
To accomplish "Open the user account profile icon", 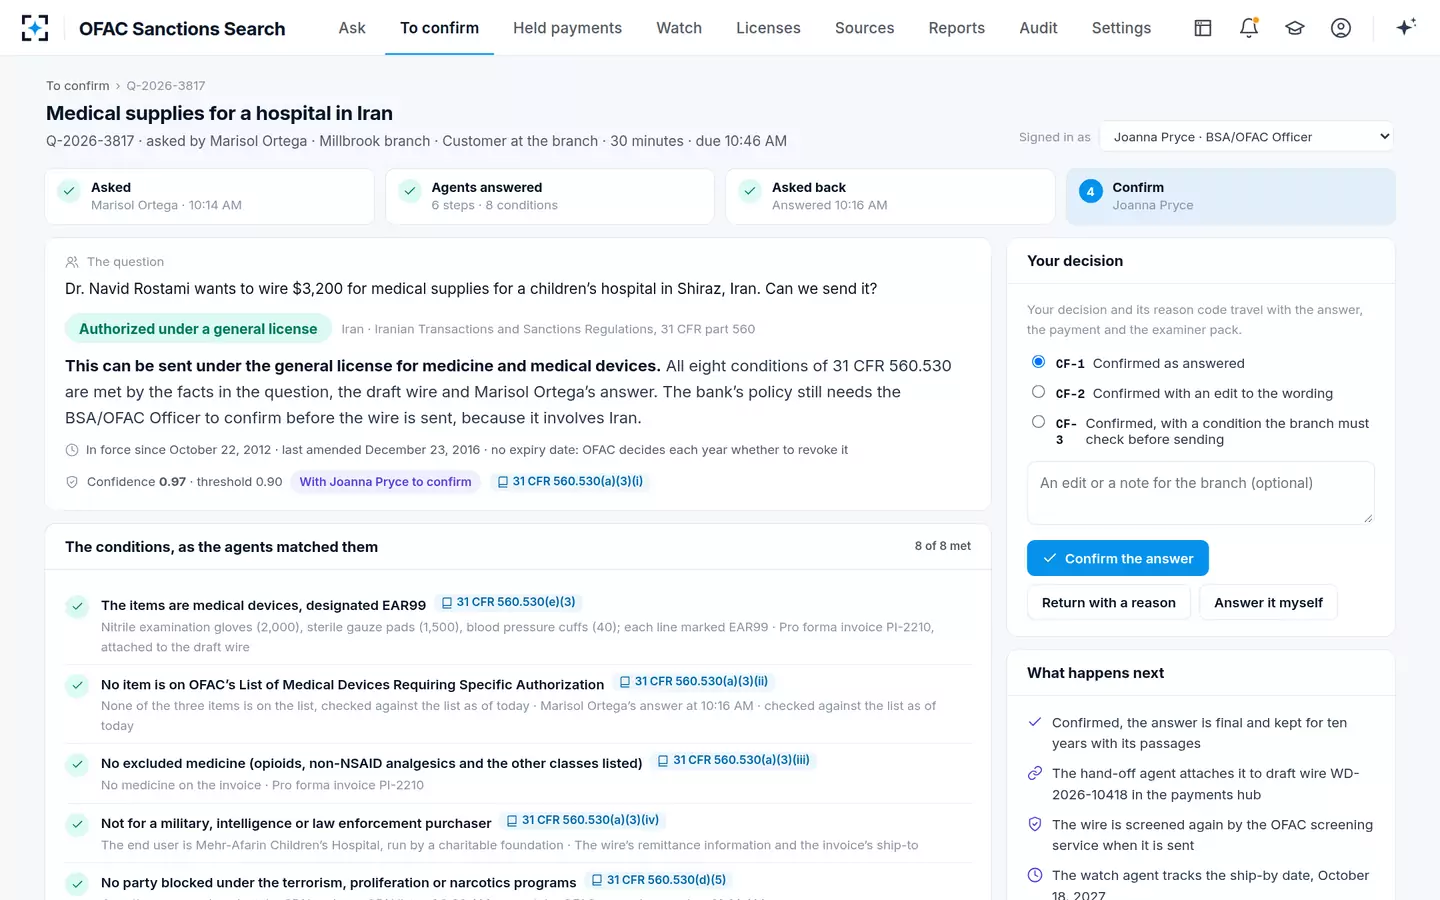I will coord(1341,28).
